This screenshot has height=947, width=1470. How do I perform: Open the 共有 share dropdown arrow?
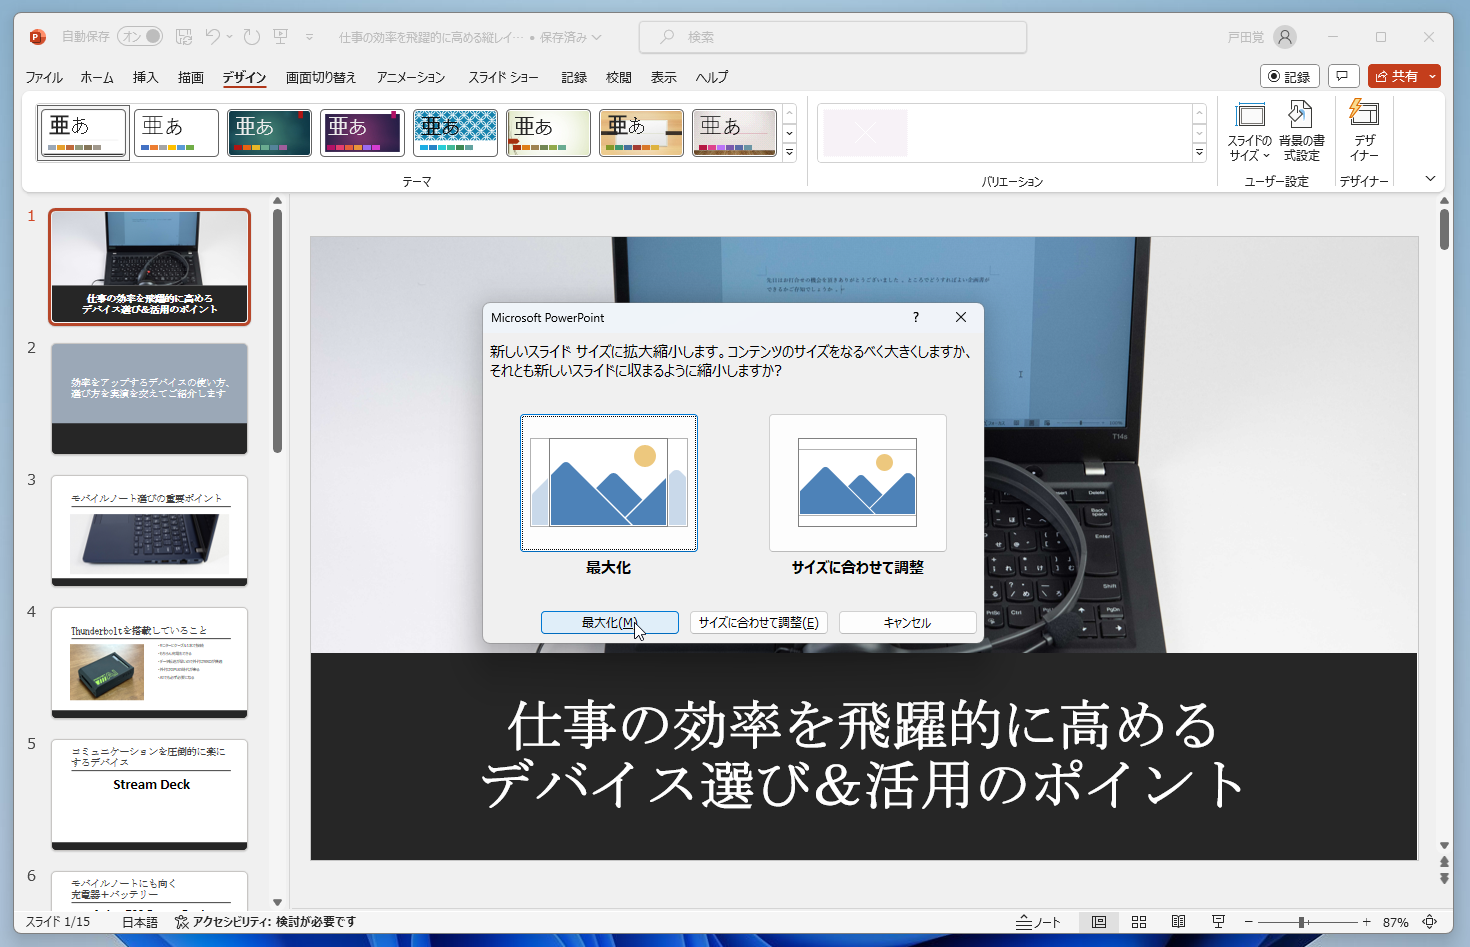click(1433, 76)
